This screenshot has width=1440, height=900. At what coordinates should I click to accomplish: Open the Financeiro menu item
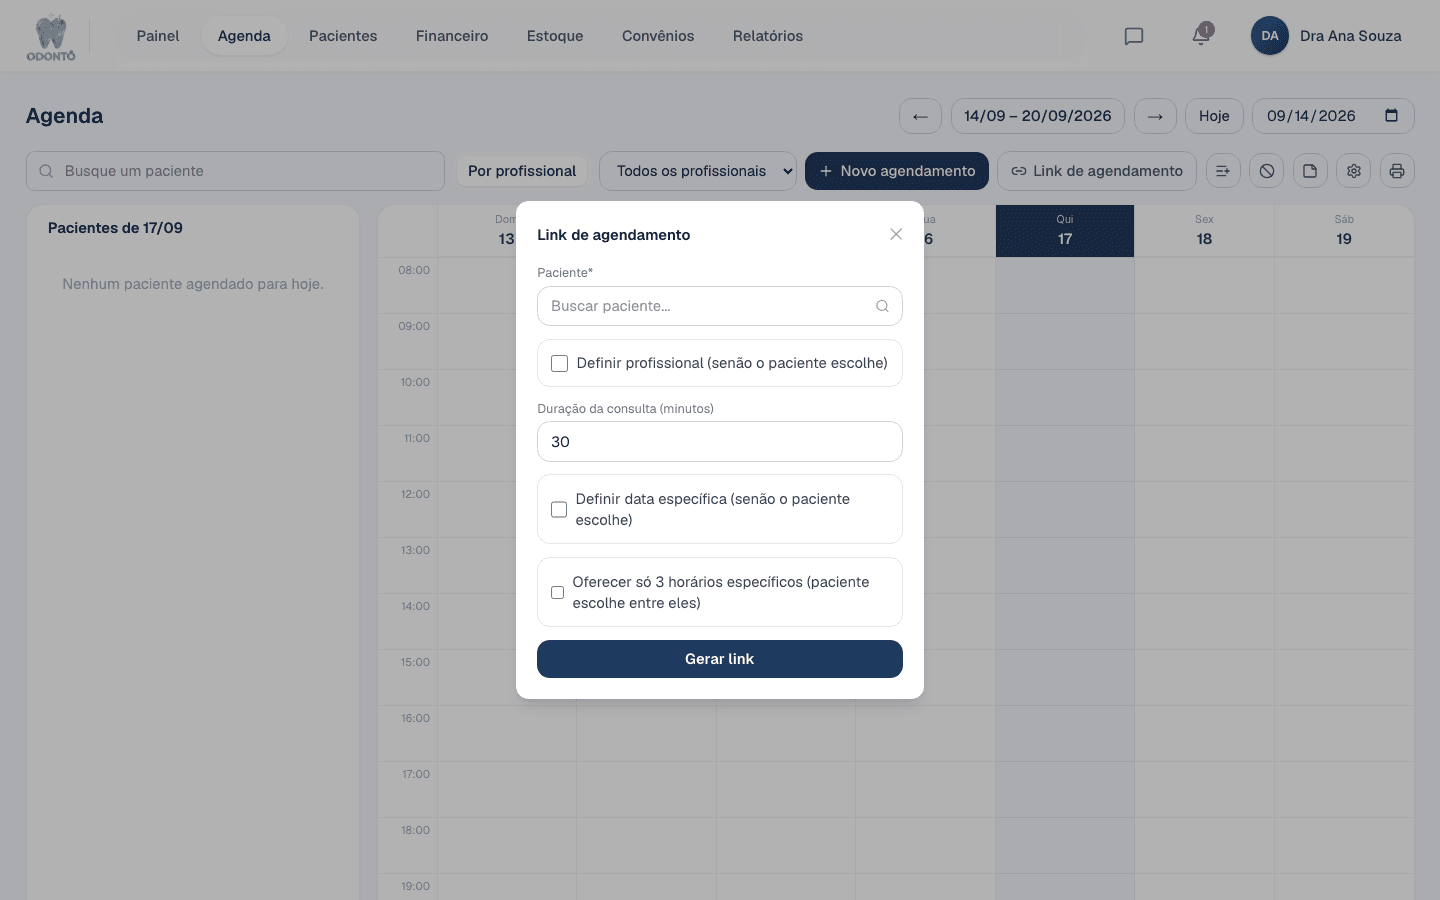point(452,36)
